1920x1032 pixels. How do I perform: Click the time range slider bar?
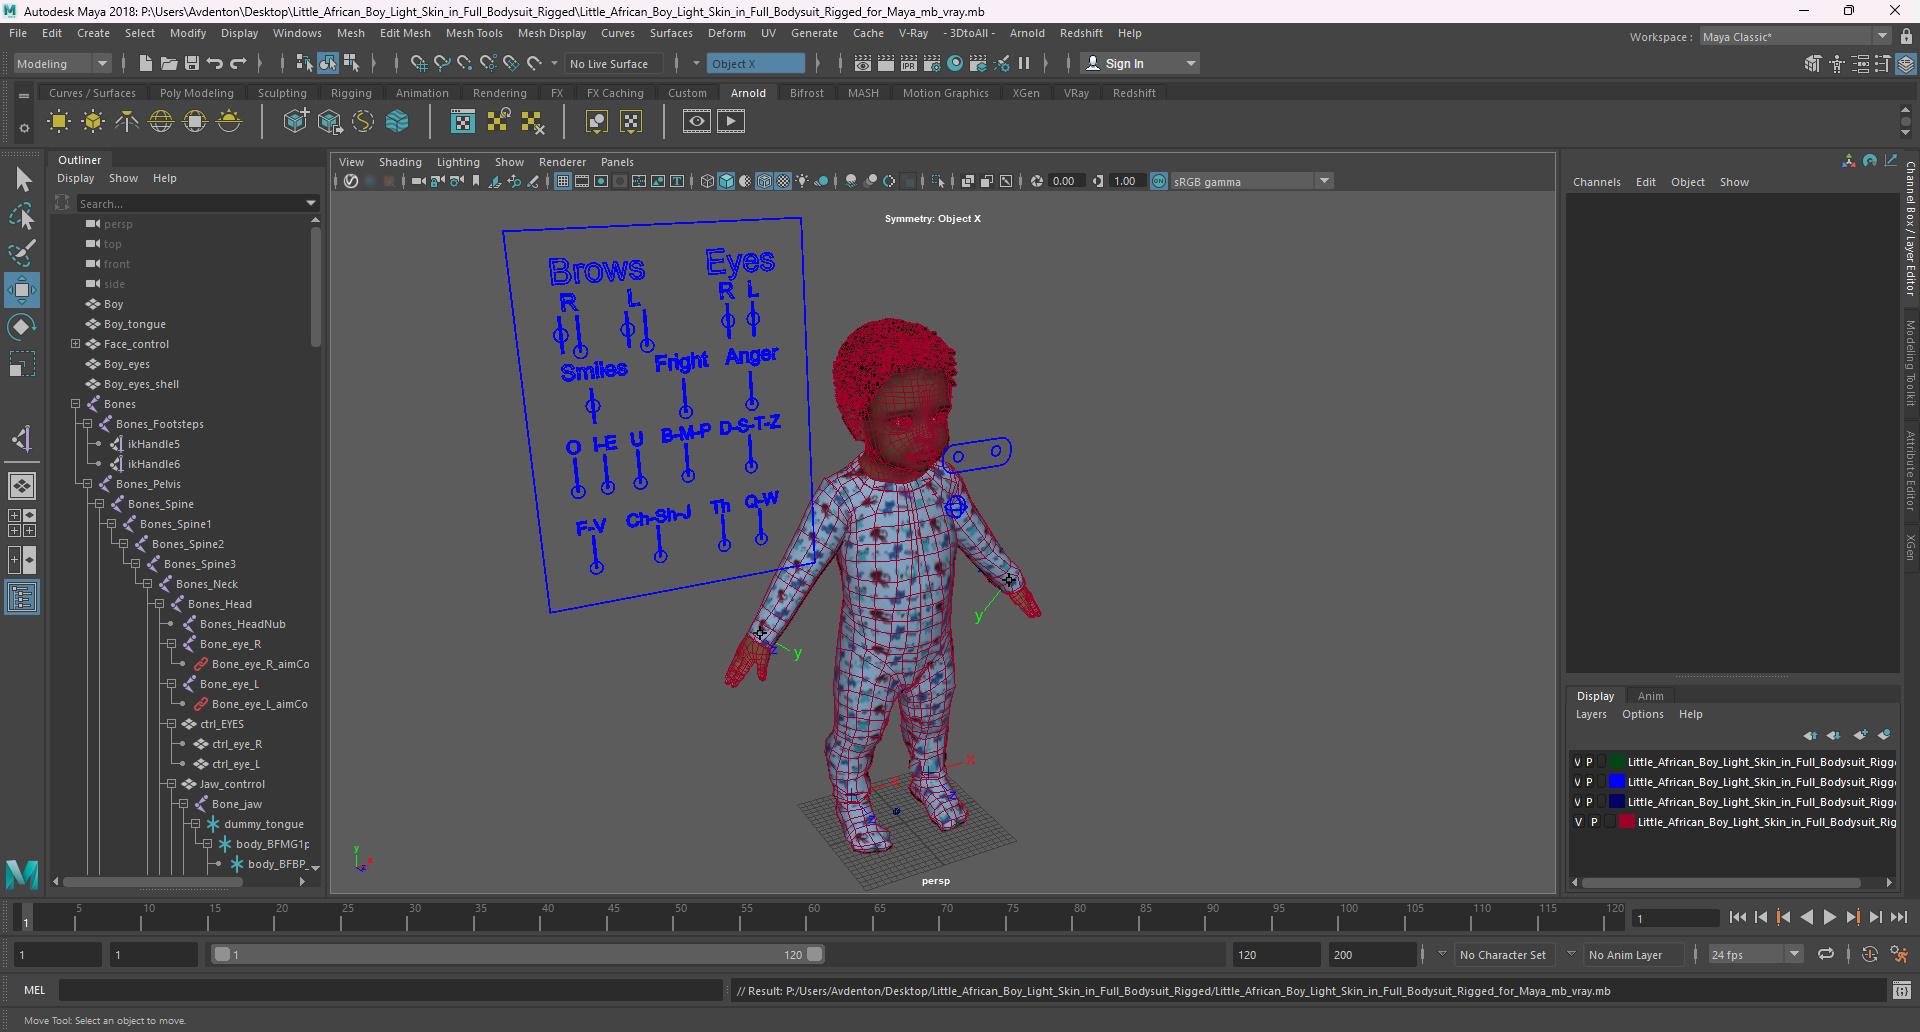pos(518,955)
